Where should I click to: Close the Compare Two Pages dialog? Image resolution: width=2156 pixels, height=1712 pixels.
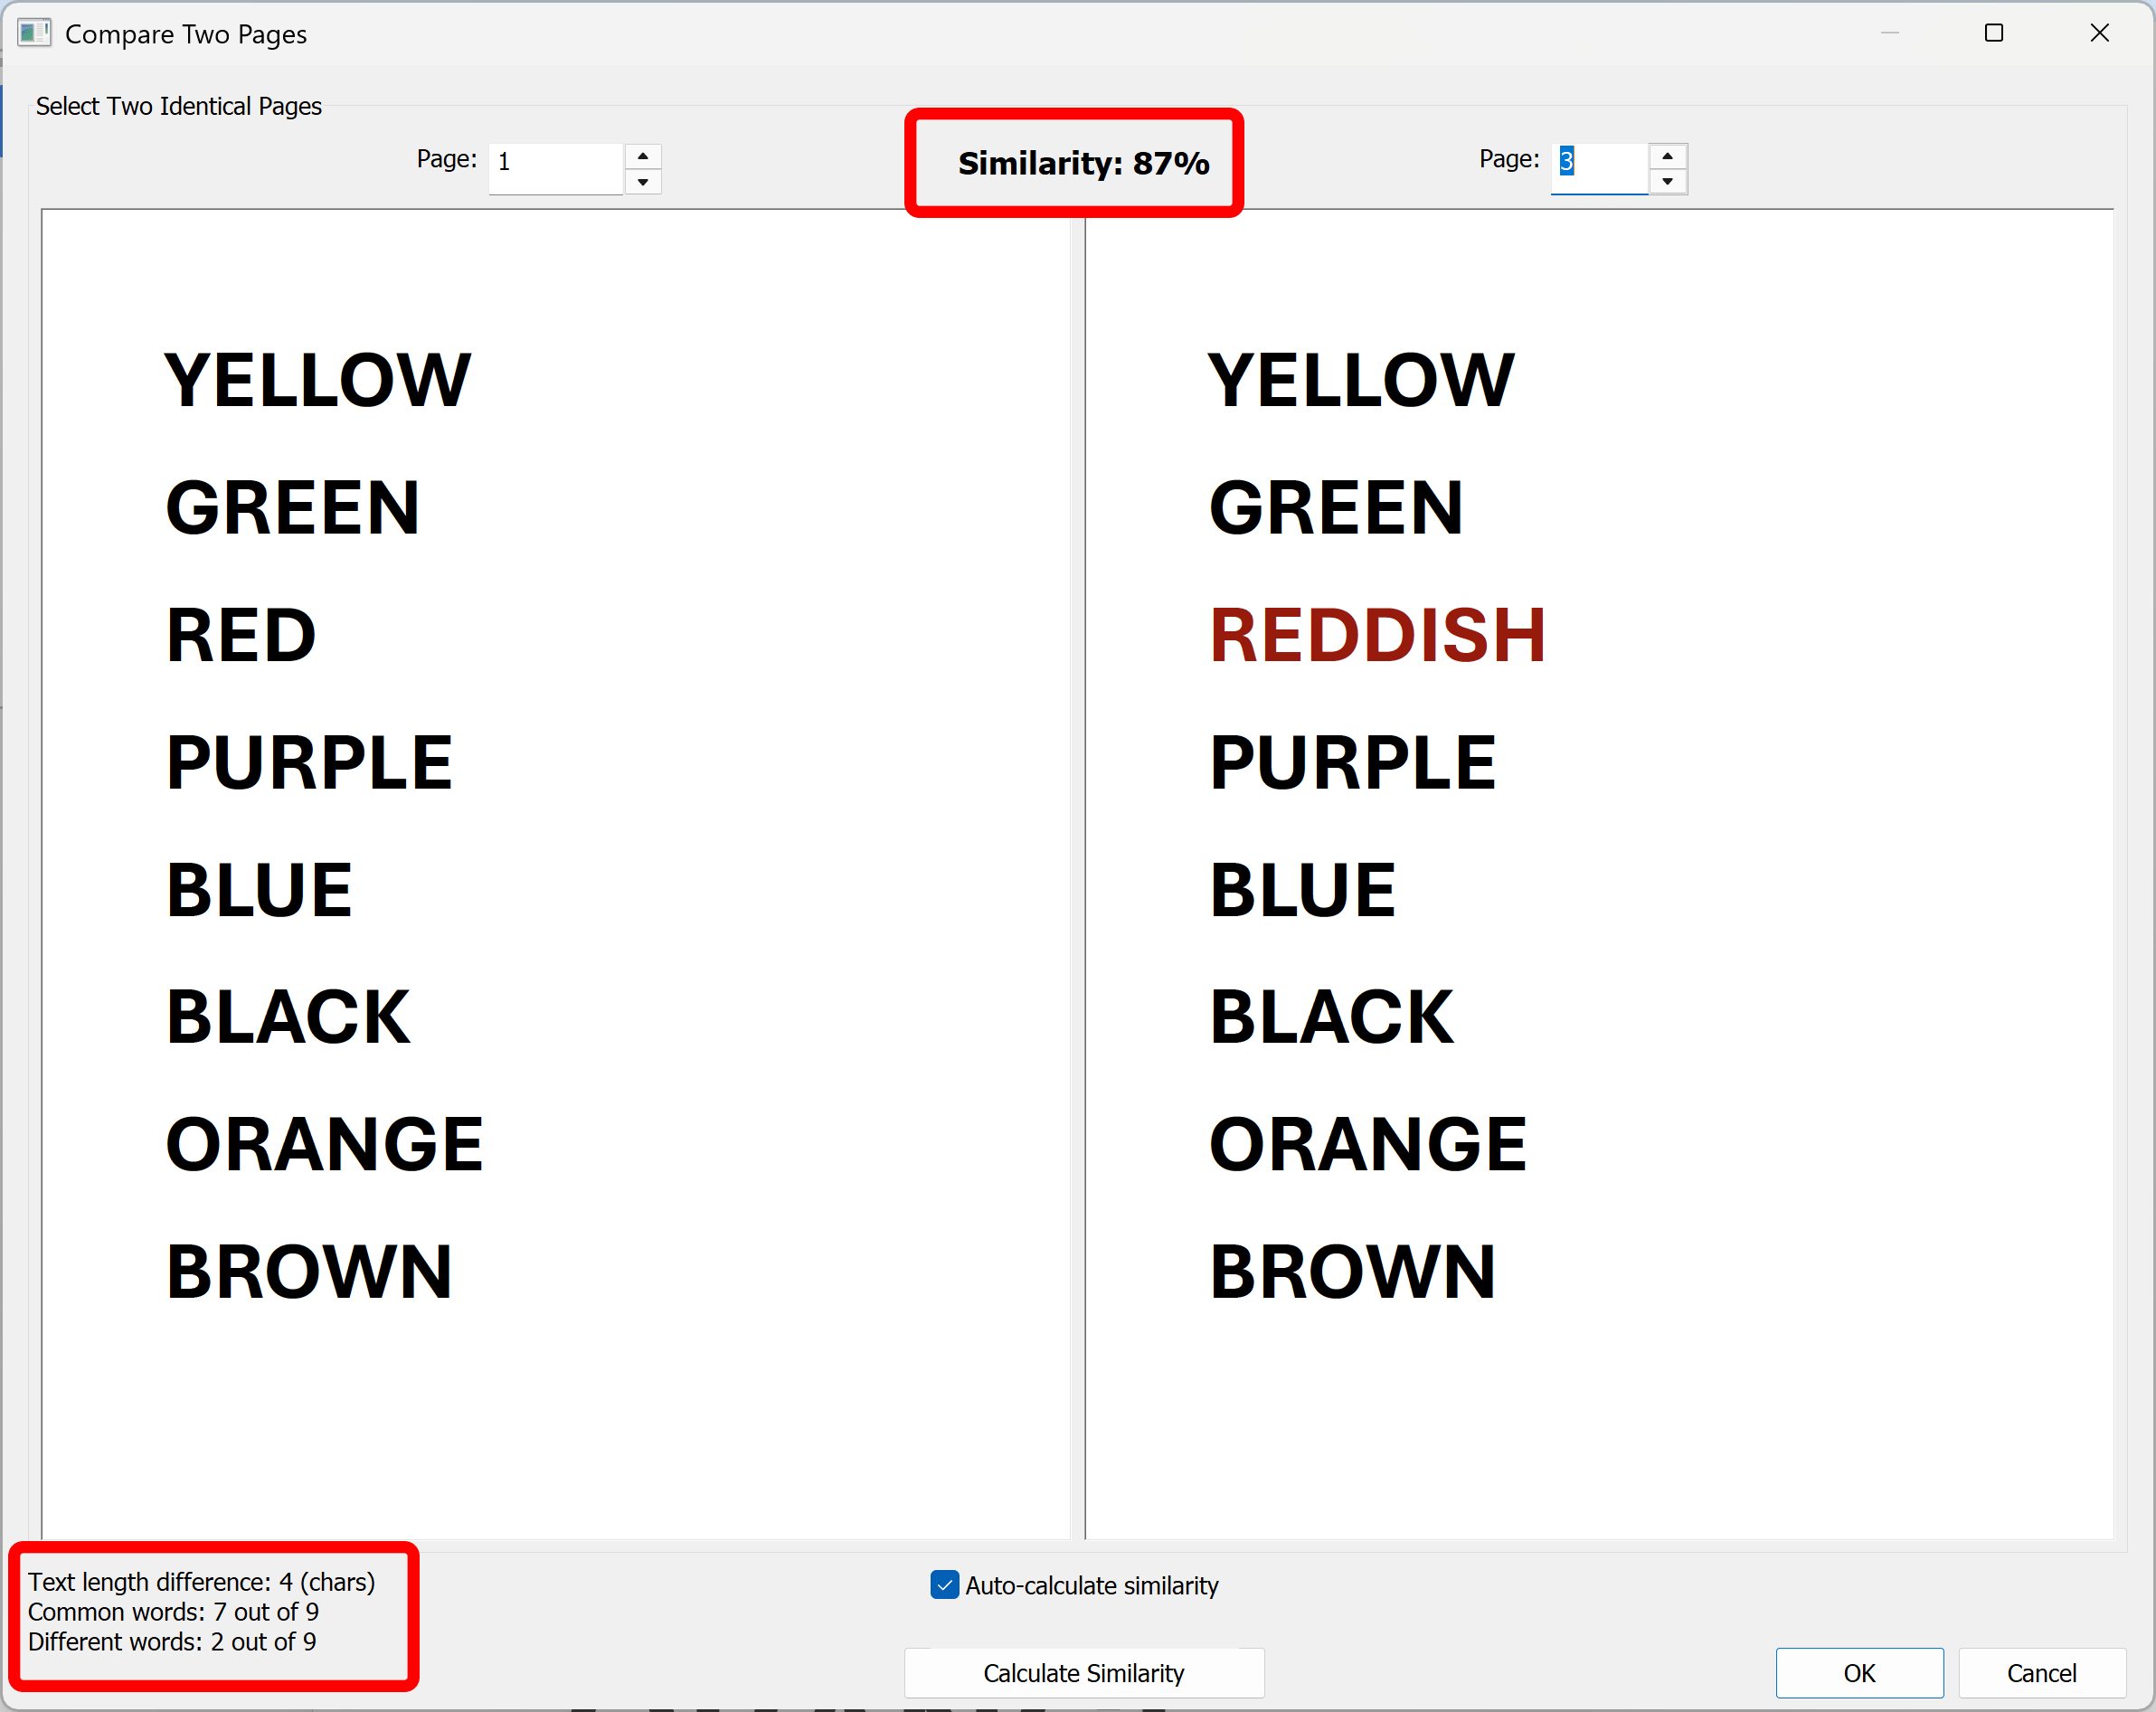pos(2099,33)
